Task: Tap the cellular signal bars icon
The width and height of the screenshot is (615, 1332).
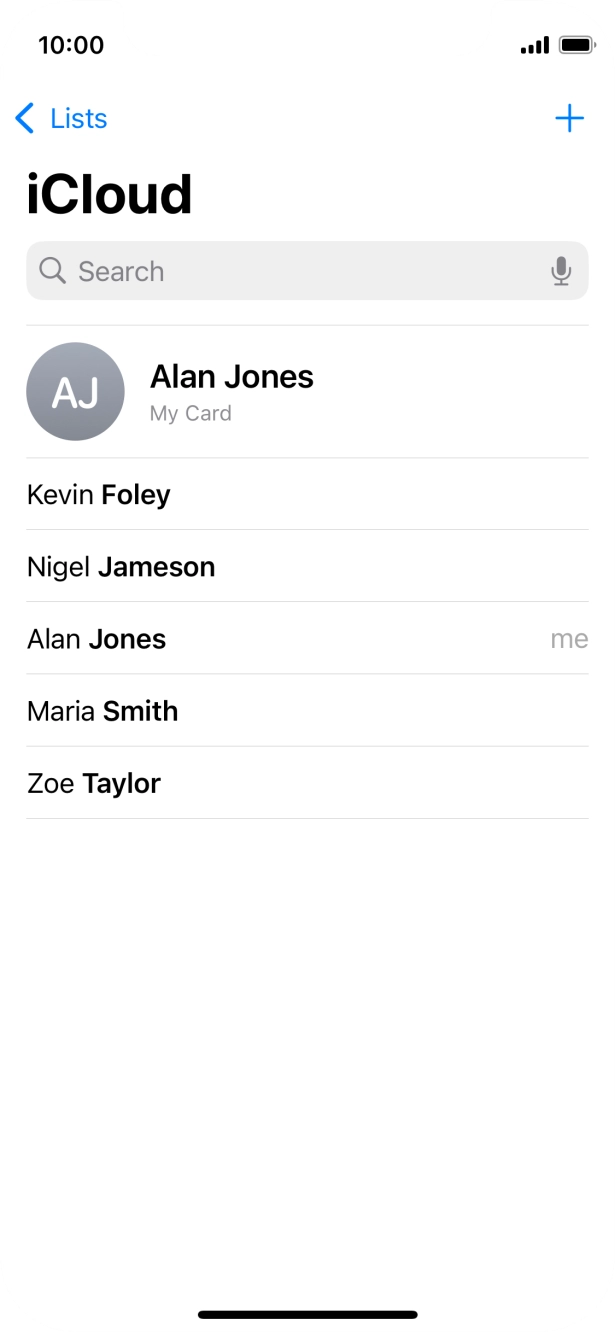Action: click(535, 46)
